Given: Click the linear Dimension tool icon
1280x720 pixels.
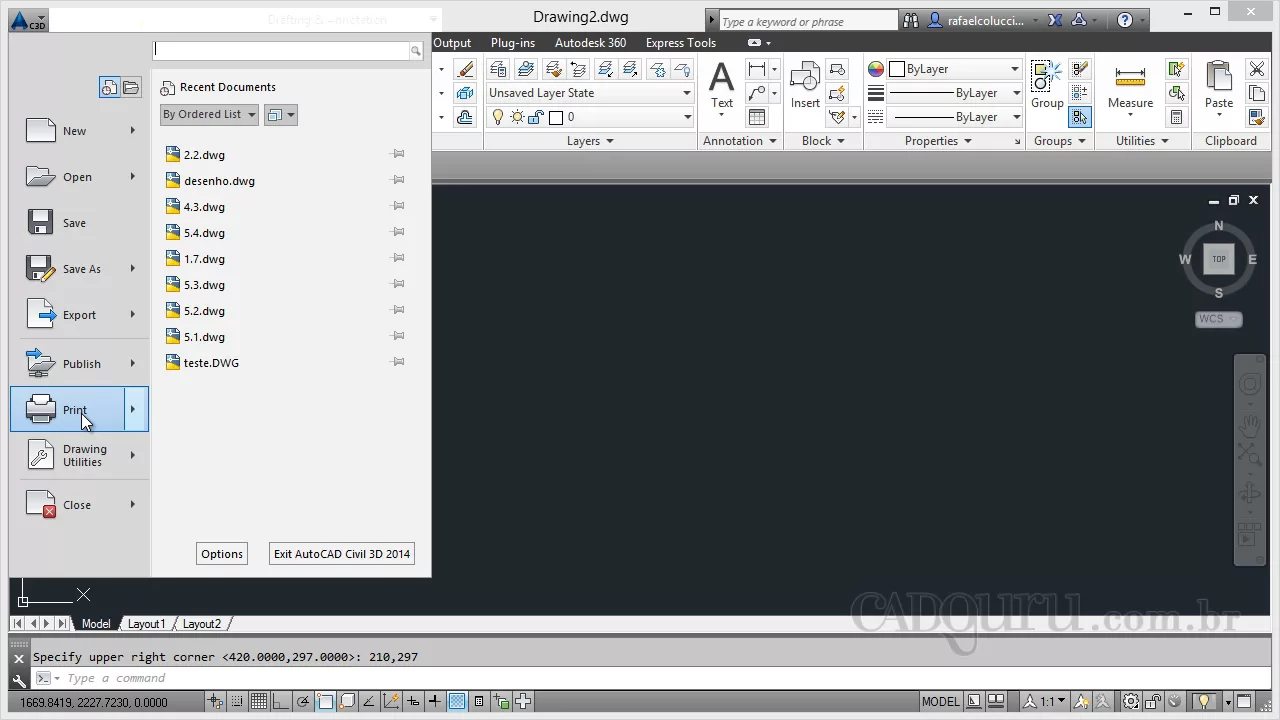Looking at the screenshot, I should coord(757,69).
